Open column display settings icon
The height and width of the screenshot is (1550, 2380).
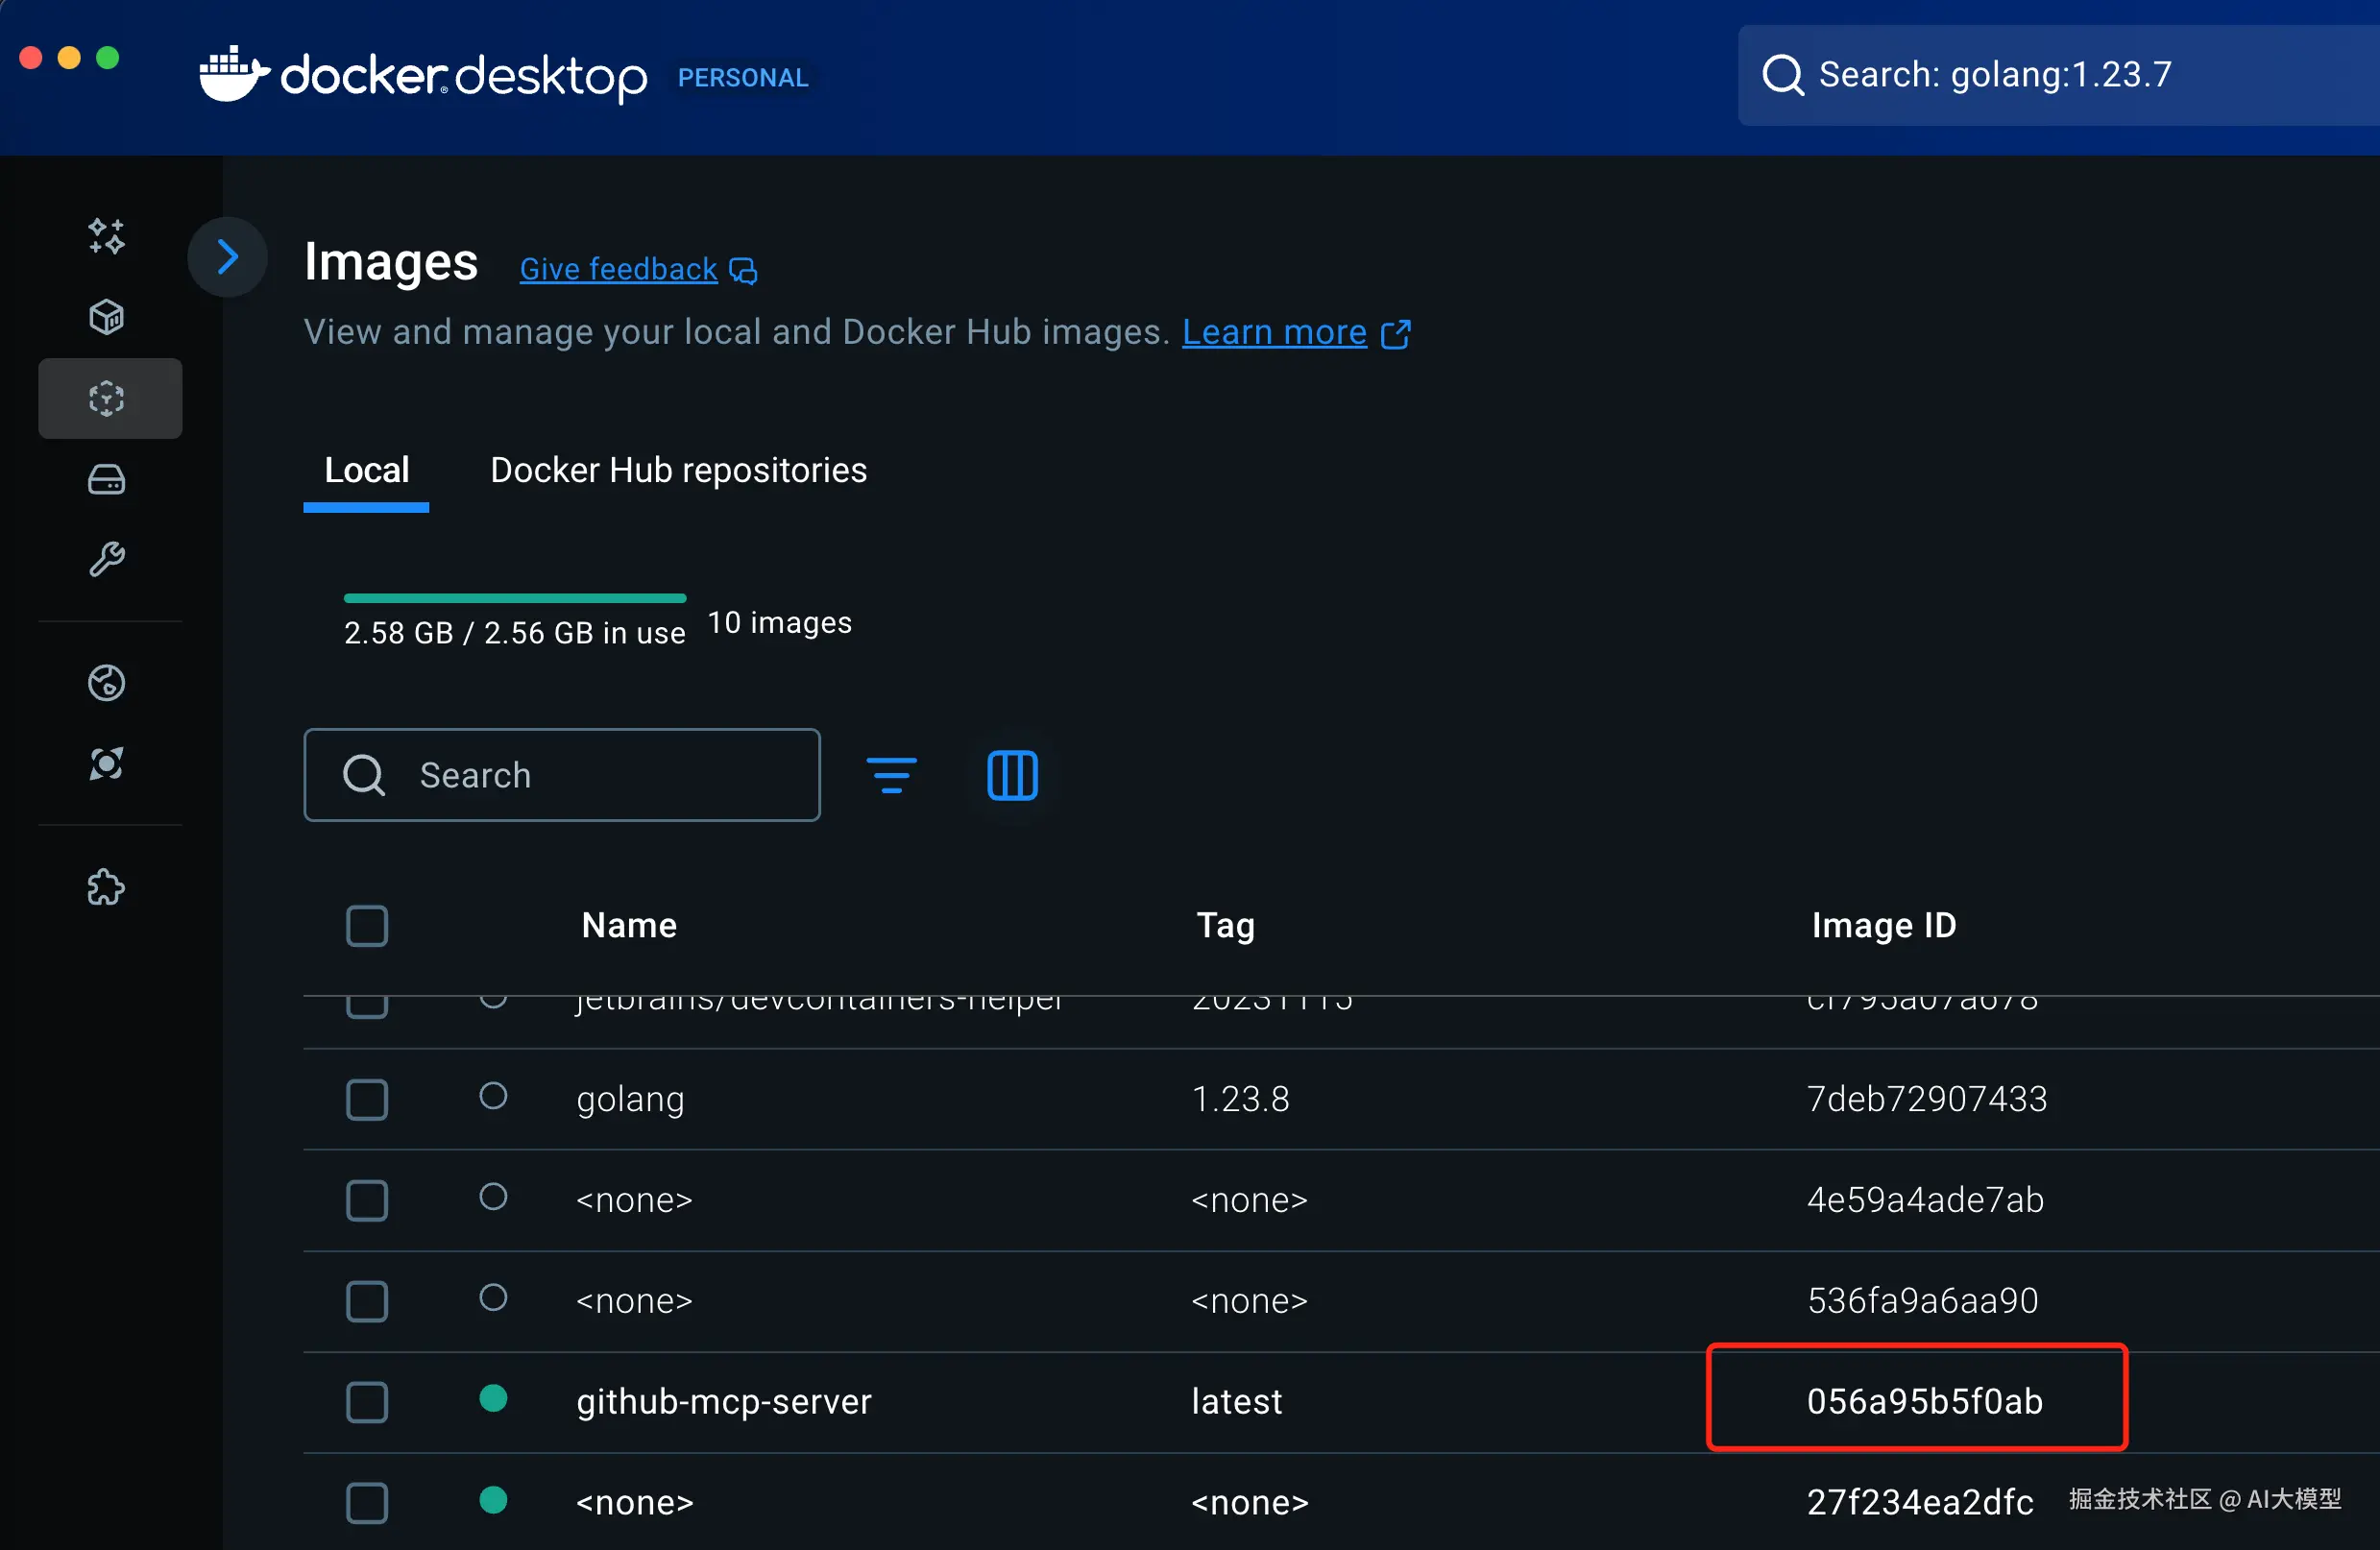(1012, 775)
